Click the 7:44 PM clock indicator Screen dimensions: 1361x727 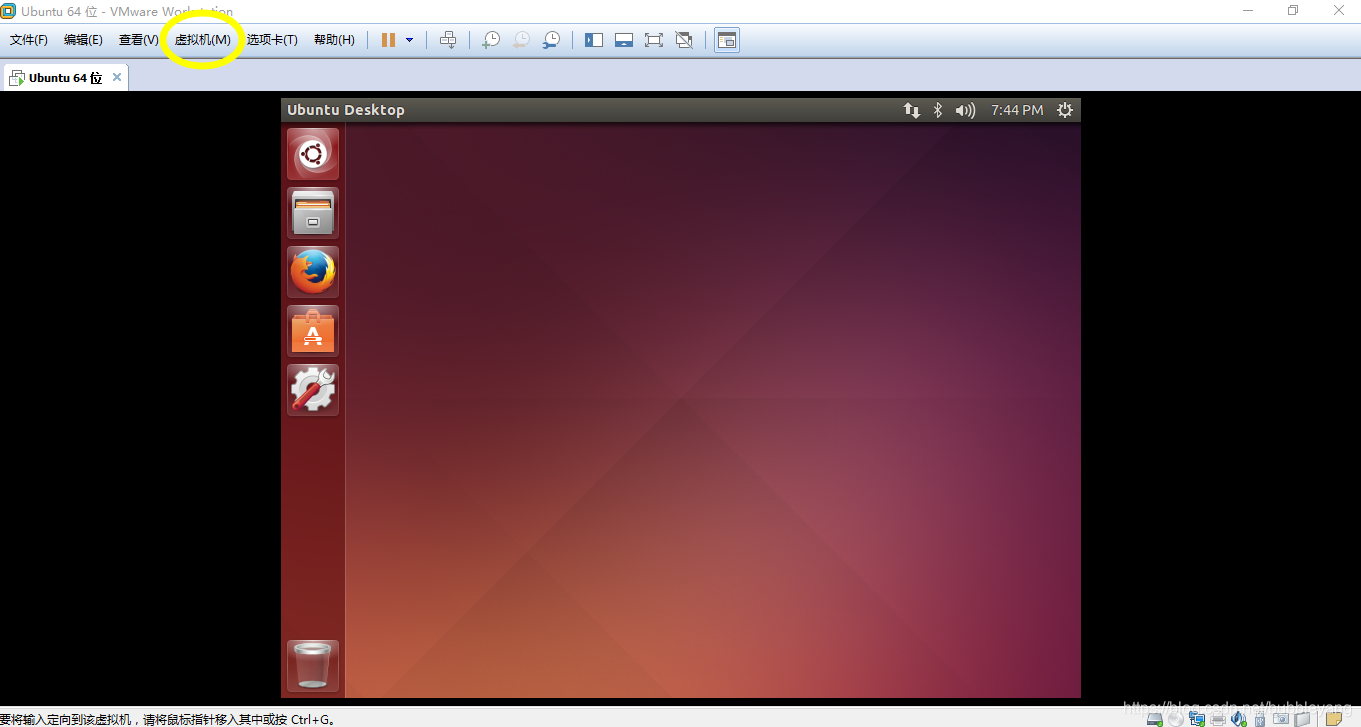1017,110
